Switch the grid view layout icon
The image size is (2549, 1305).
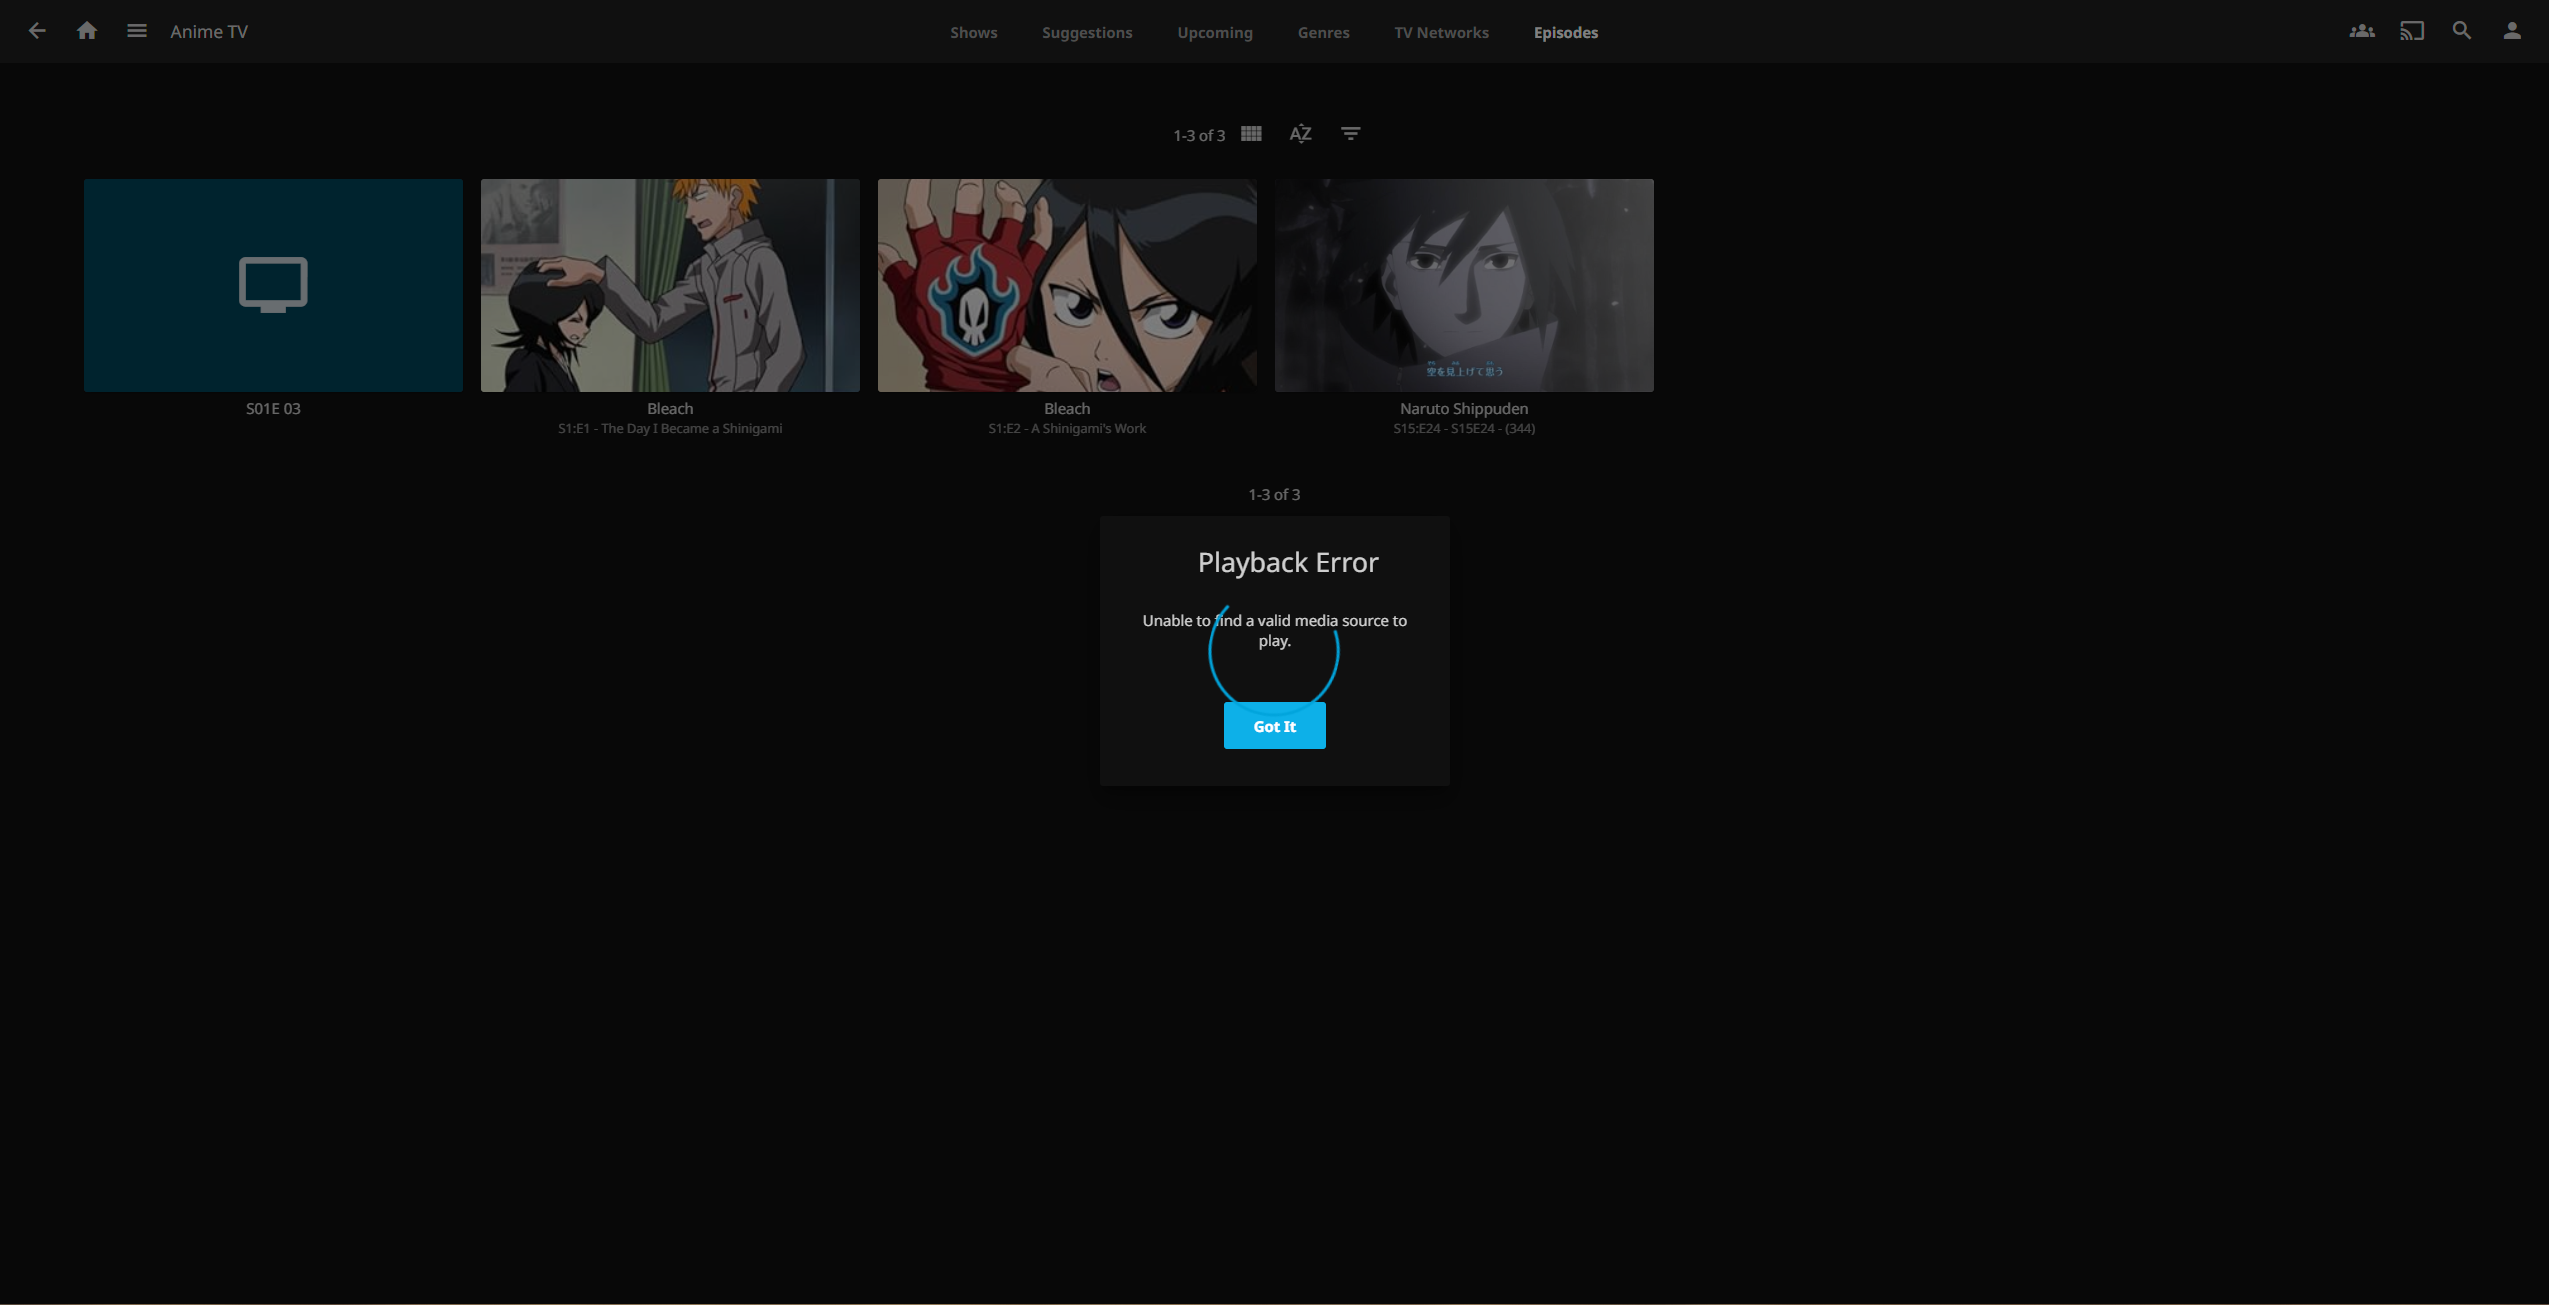point(1251,134)
